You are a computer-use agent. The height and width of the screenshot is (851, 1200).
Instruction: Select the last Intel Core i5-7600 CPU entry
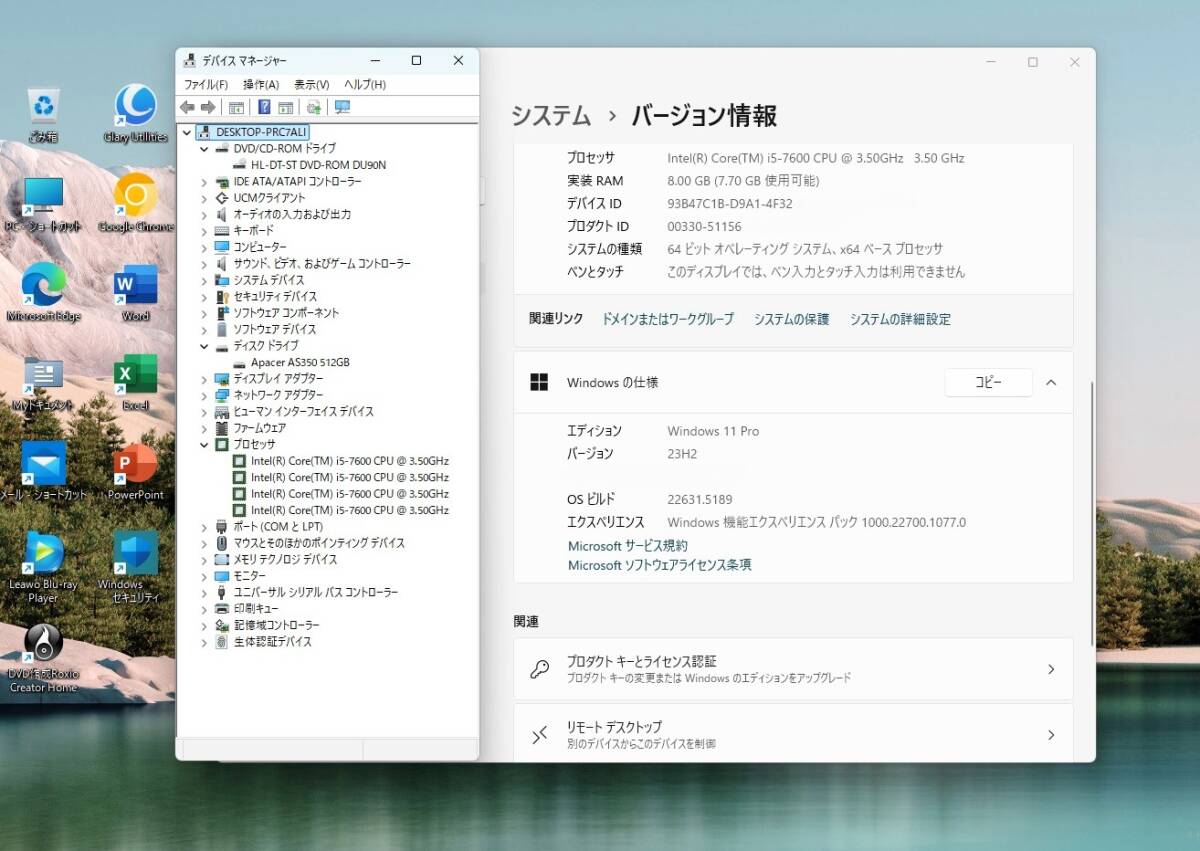[350, 510]
